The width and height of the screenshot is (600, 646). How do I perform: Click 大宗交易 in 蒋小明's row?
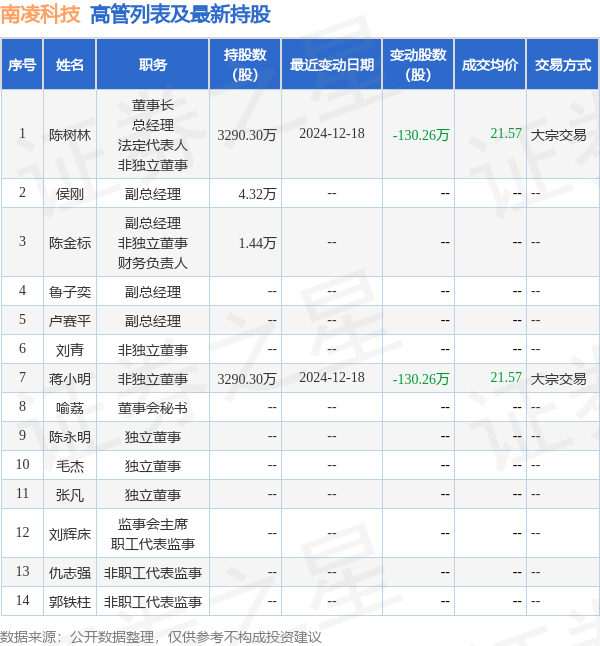558,379
